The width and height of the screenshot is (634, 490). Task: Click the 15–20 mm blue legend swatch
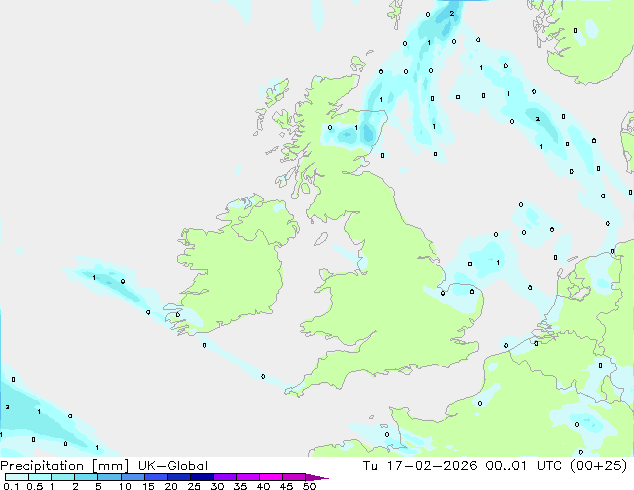coord(155,477)
